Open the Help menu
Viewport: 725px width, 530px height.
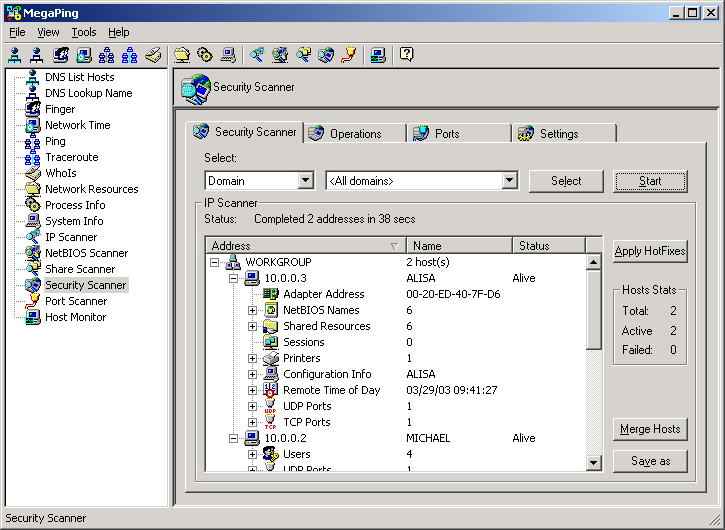119,32
